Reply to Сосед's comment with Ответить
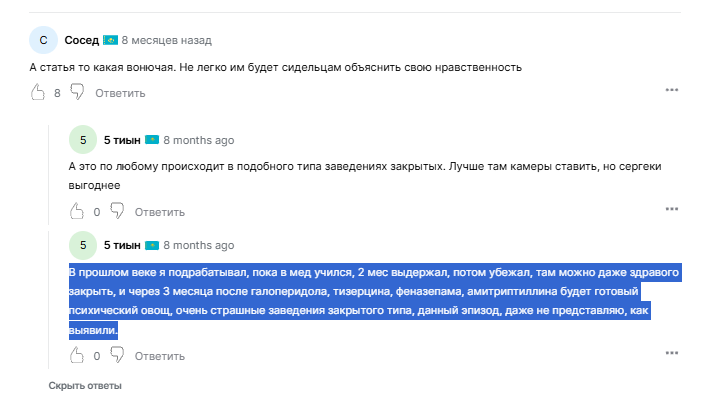 pos(120,93)
